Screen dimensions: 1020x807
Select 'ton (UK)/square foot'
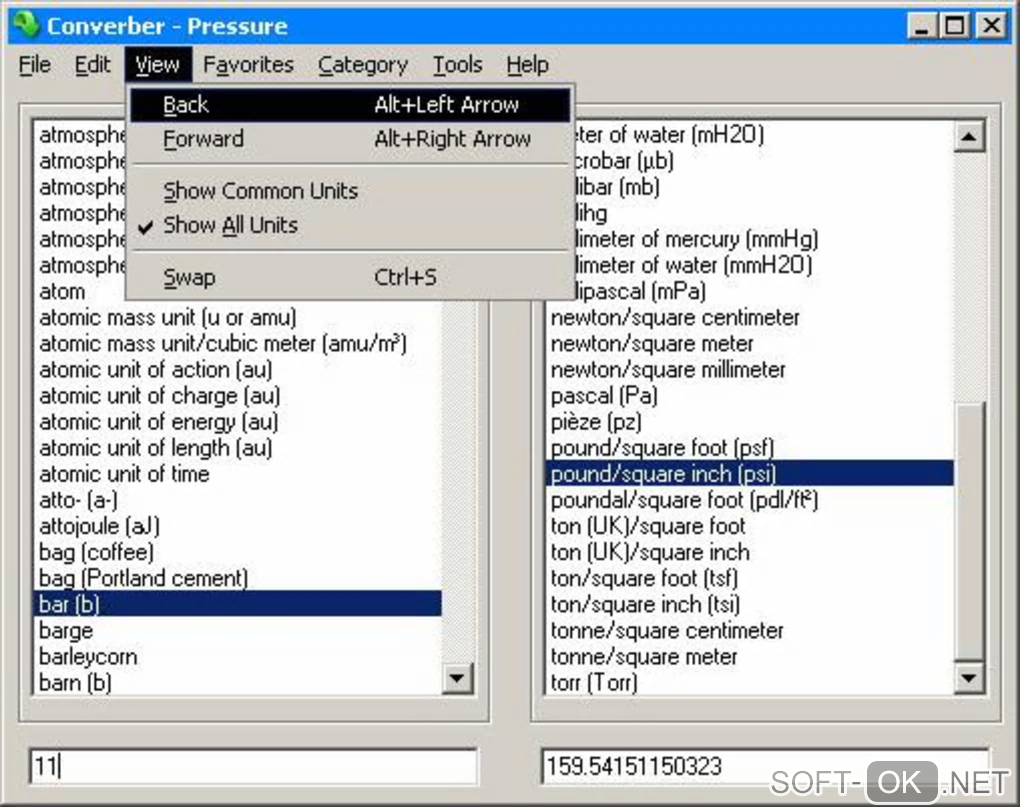750,526
